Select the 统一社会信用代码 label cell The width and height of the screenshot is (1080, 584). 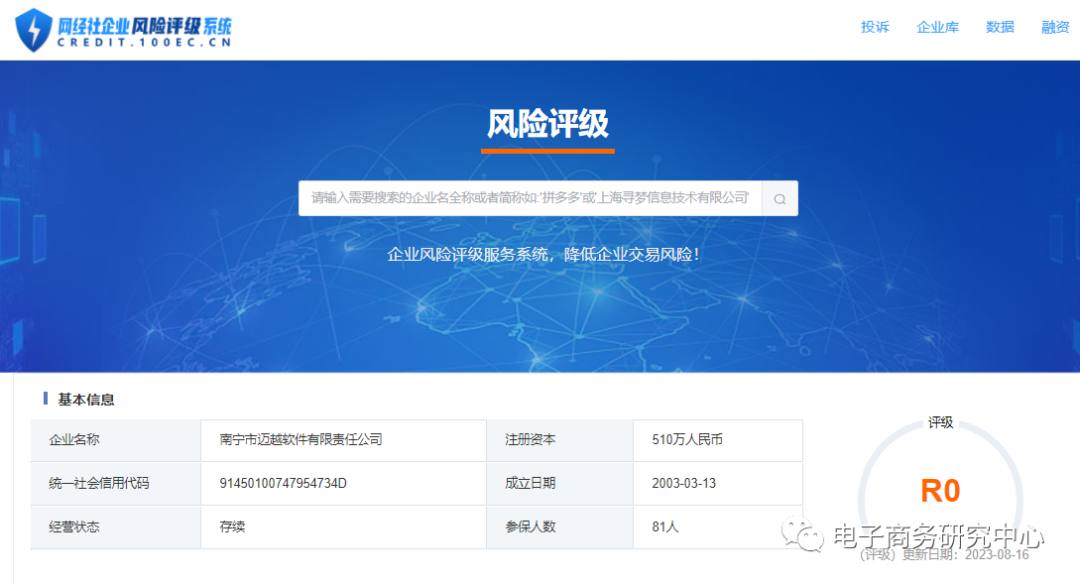(116, 483)
